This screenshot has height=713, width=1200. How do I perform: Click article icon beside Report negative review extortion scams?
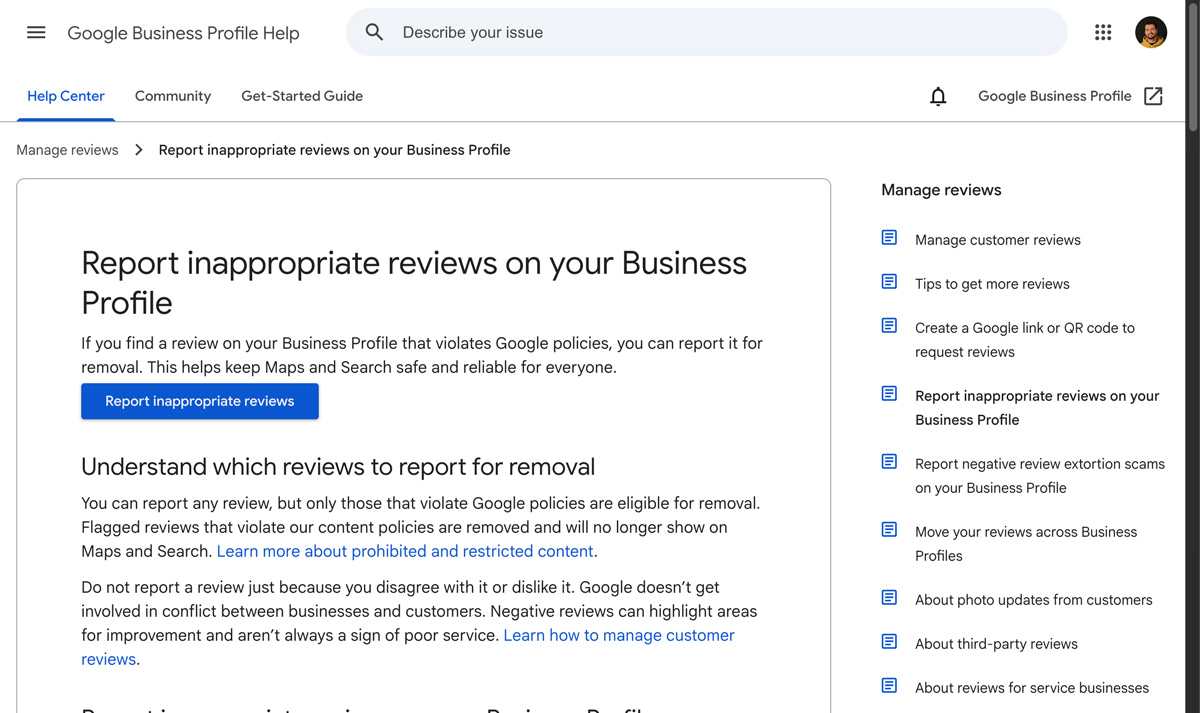pyautogui.click(x=889, y=462)
